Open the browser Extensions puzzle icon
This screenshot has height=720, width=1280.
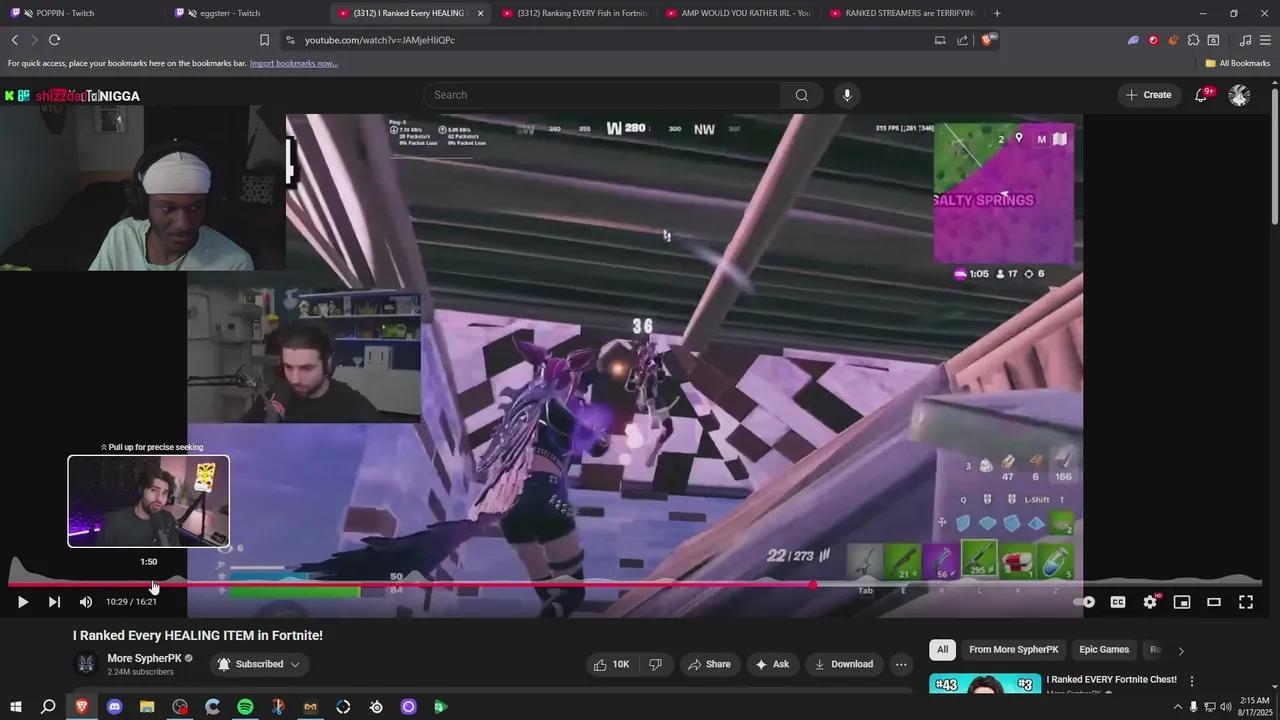(x=1193, y=40)
